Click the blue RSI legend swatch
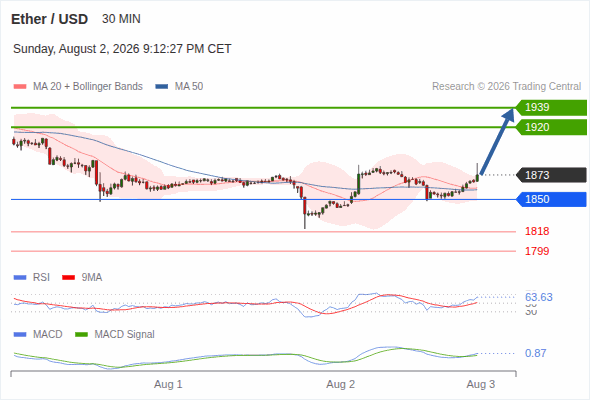590x400 pixels. pyautogui.click(x=20, y=278)
